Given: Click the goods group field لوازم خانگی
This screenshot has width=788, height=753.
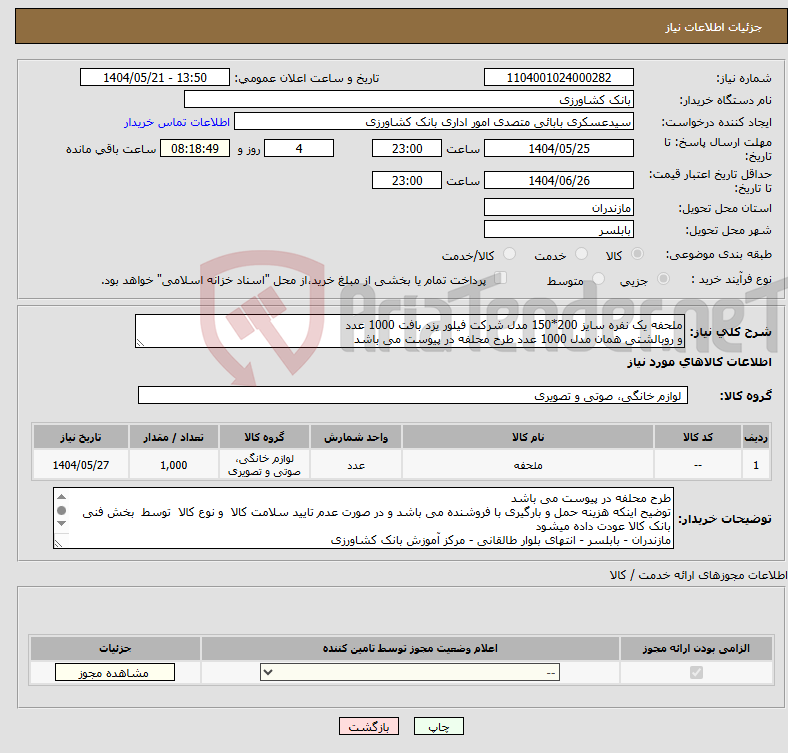Looking at the screenshot, I should (413, 396).
